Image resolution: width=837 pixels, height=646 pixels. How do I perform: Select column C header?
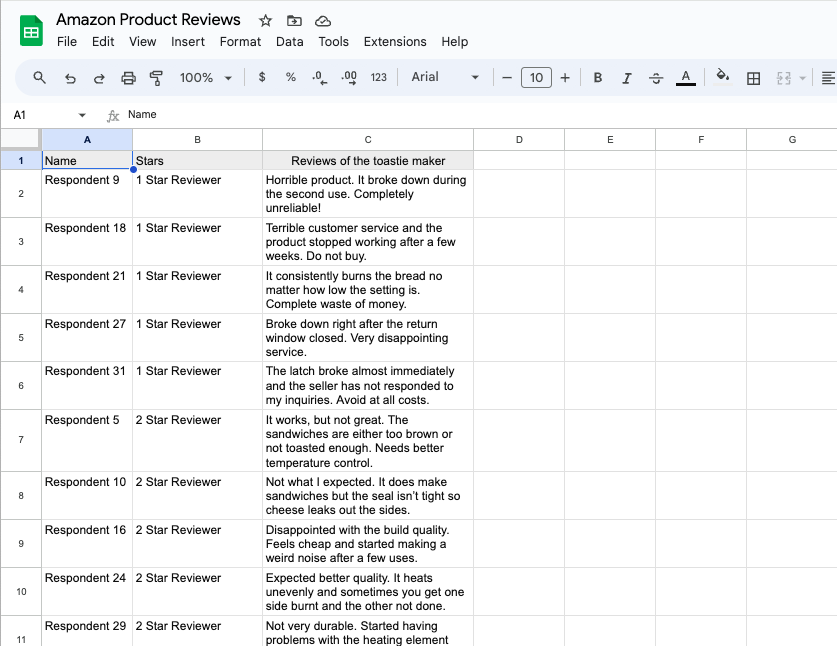click(x=368, y=140)
